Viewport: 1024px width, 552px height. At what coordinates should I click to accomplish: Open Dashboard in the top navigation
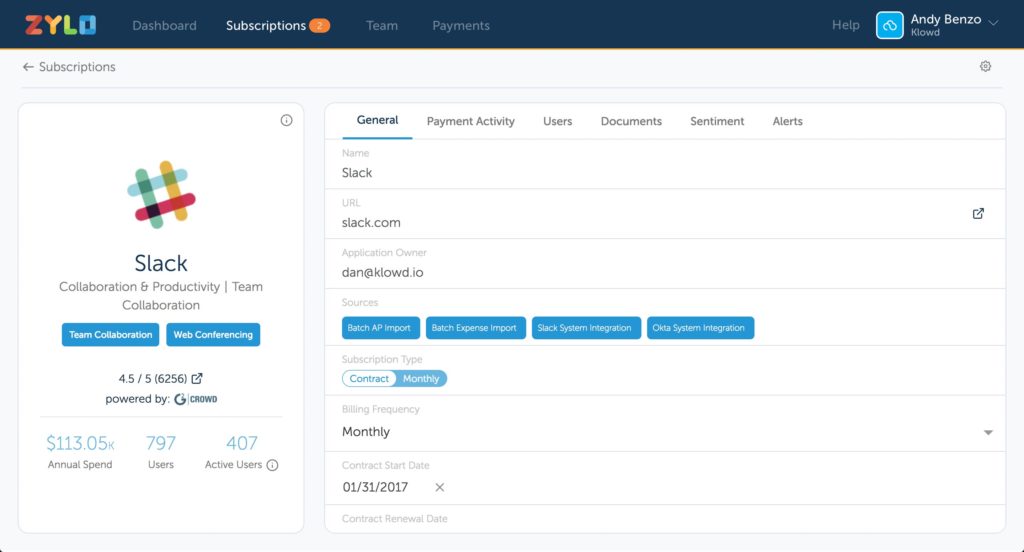coord(164,25)
